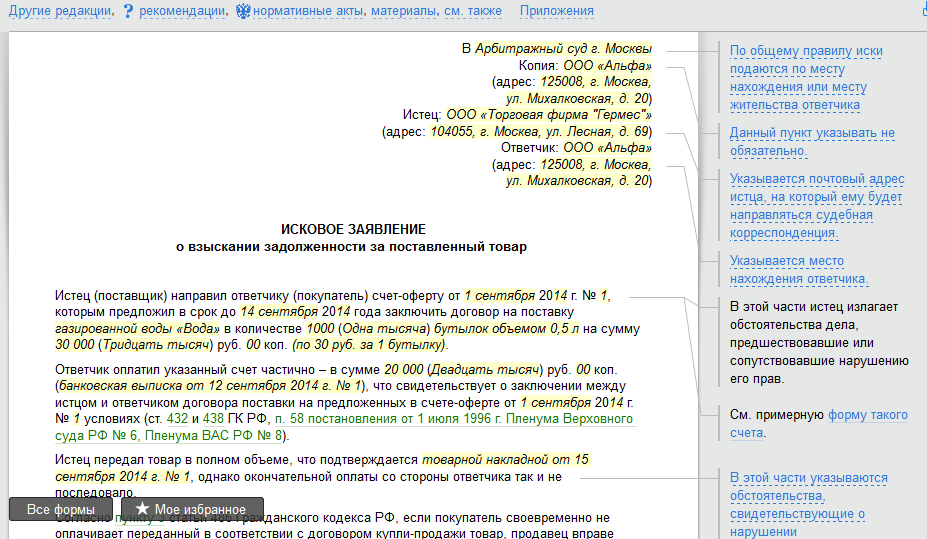Open article 432 link of ГК РФ

coord(176,419)
